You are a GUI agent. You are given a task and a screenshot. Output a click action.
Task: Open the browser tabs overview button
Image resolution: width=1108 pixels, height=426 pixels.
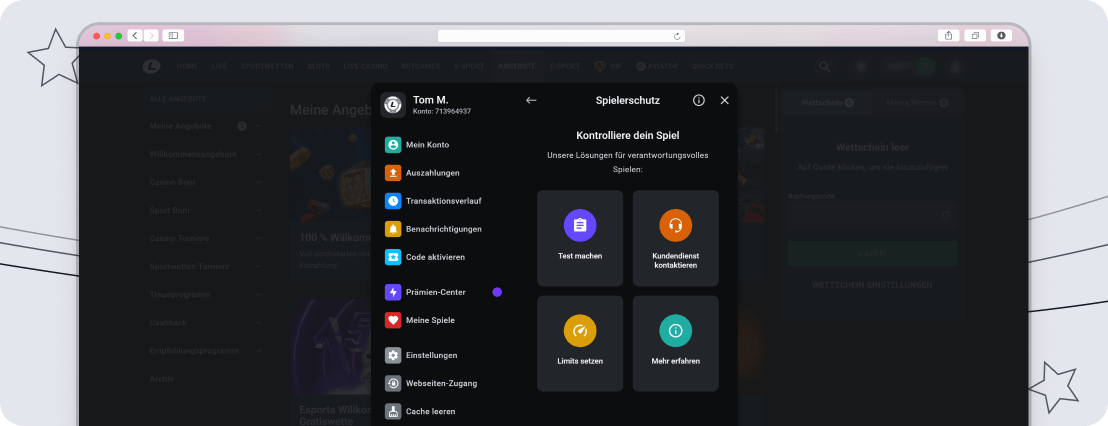click(x=975, y=35)
